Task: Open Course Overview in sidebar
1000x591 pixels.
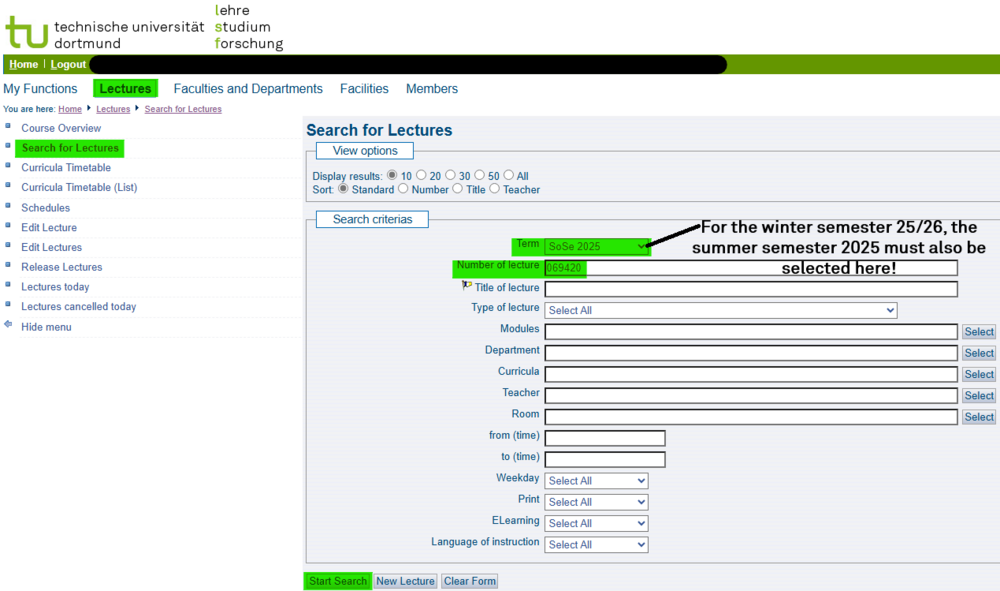Action: click(61, 128)
